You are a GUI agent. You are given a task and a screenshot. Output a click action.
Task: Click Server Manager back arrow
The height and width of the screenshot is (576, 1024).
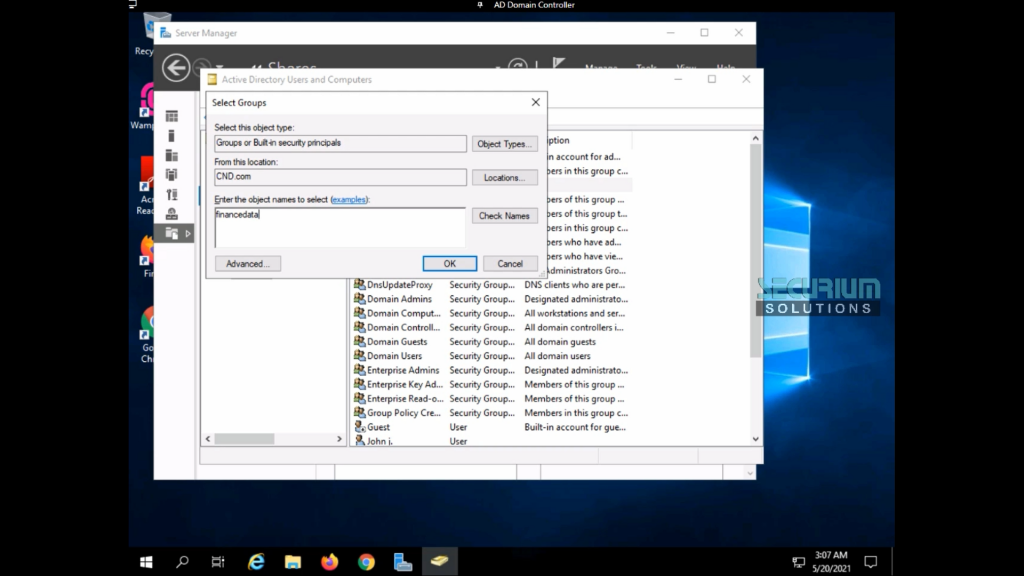coord(176,68)
